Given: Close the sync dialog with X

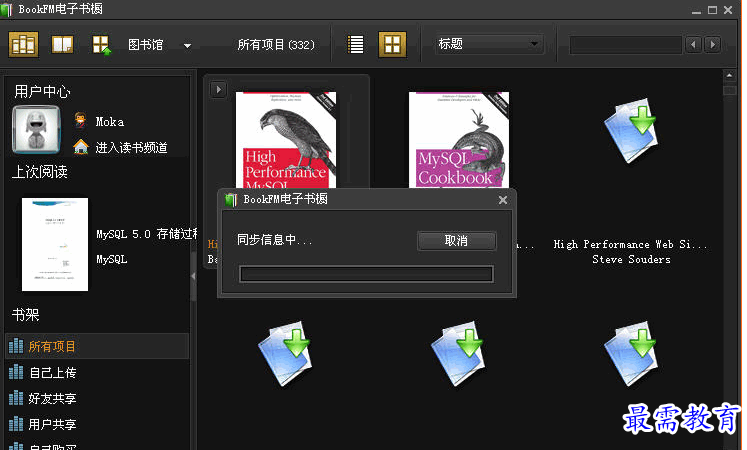Looking at the screenshot, I should 503,199.
